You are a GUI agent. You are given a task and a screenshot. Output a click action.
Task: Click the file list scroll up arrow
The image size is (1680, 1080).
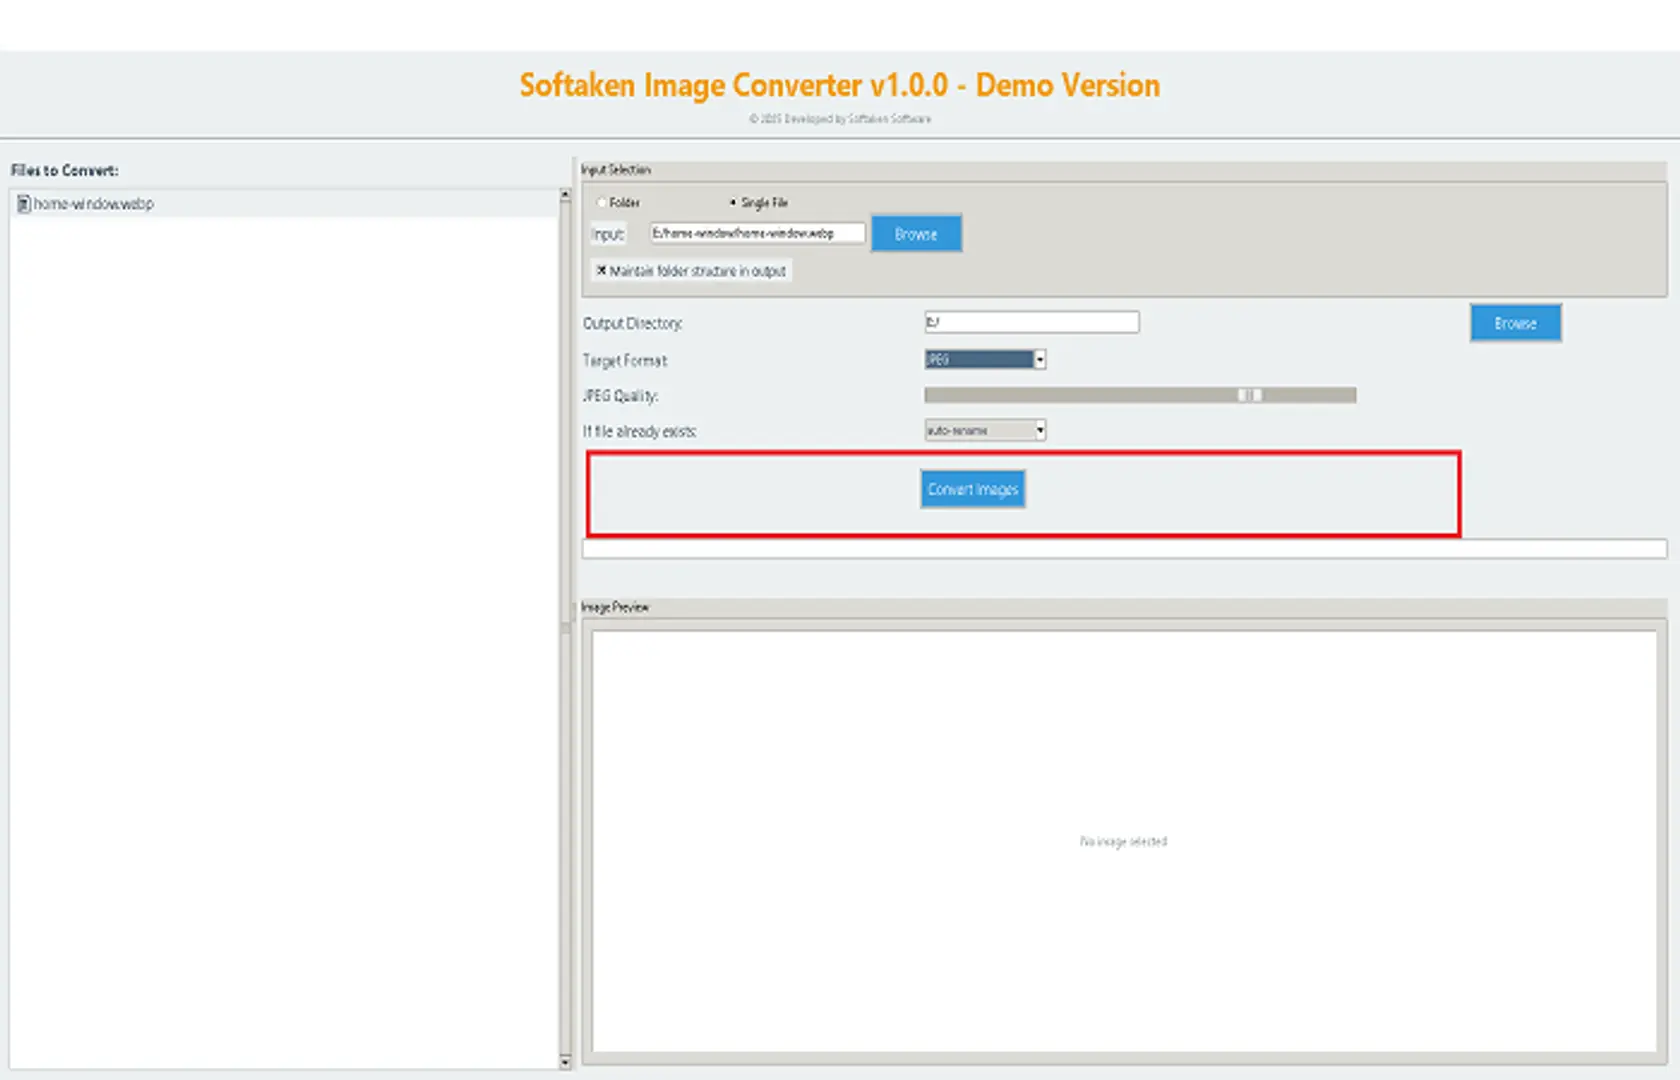pos(565,196)
